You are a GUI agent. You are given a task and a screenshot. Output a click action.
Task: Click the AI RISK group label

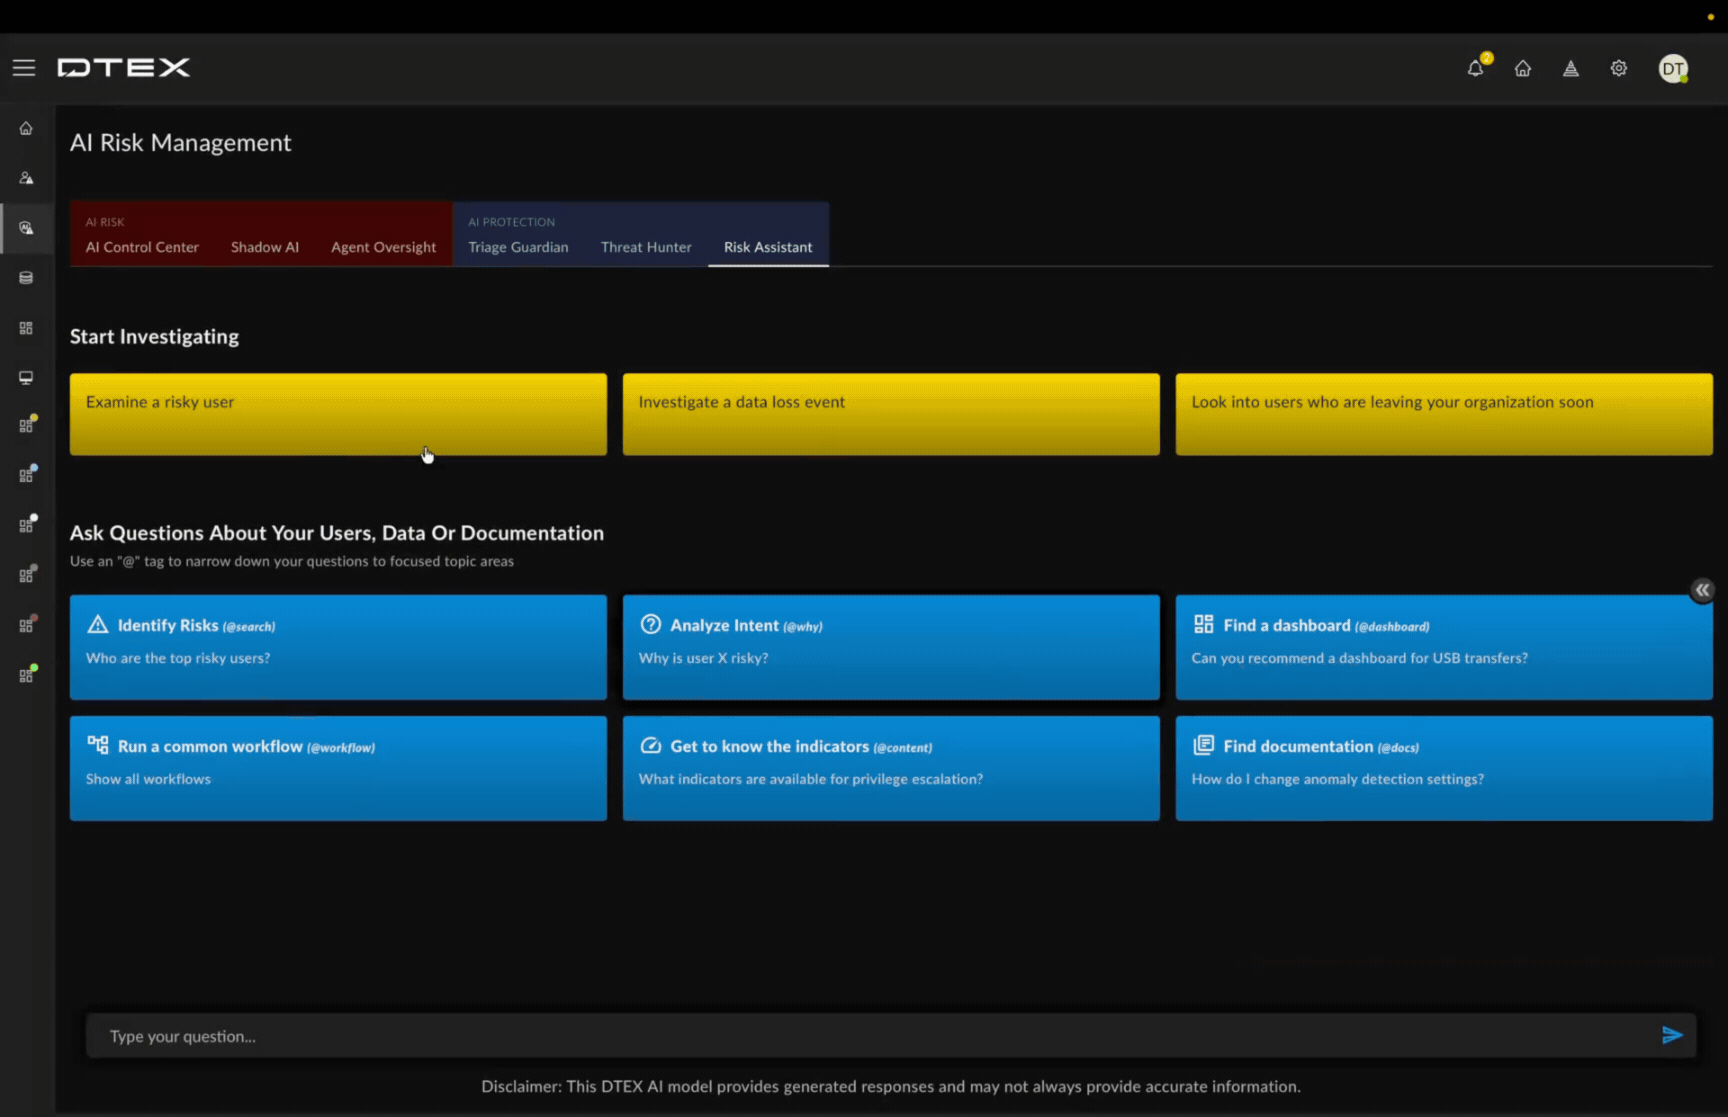[105, 222]
